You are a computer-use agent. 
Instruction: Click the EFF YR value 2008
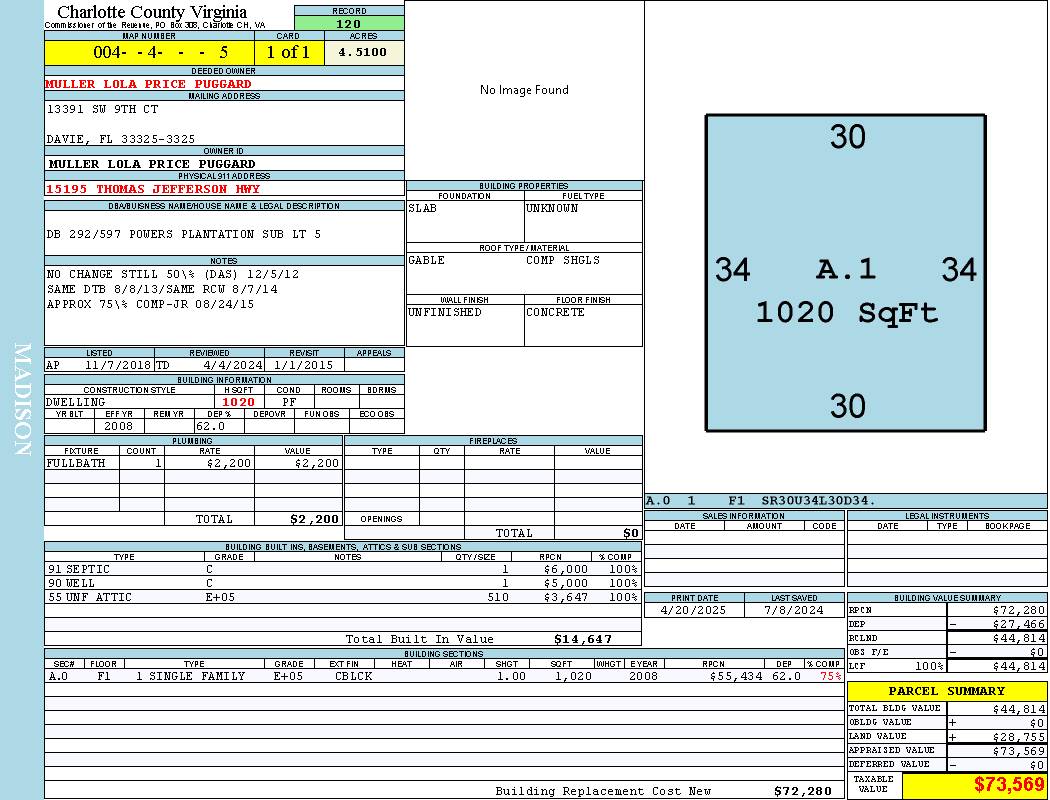(119, 426)
